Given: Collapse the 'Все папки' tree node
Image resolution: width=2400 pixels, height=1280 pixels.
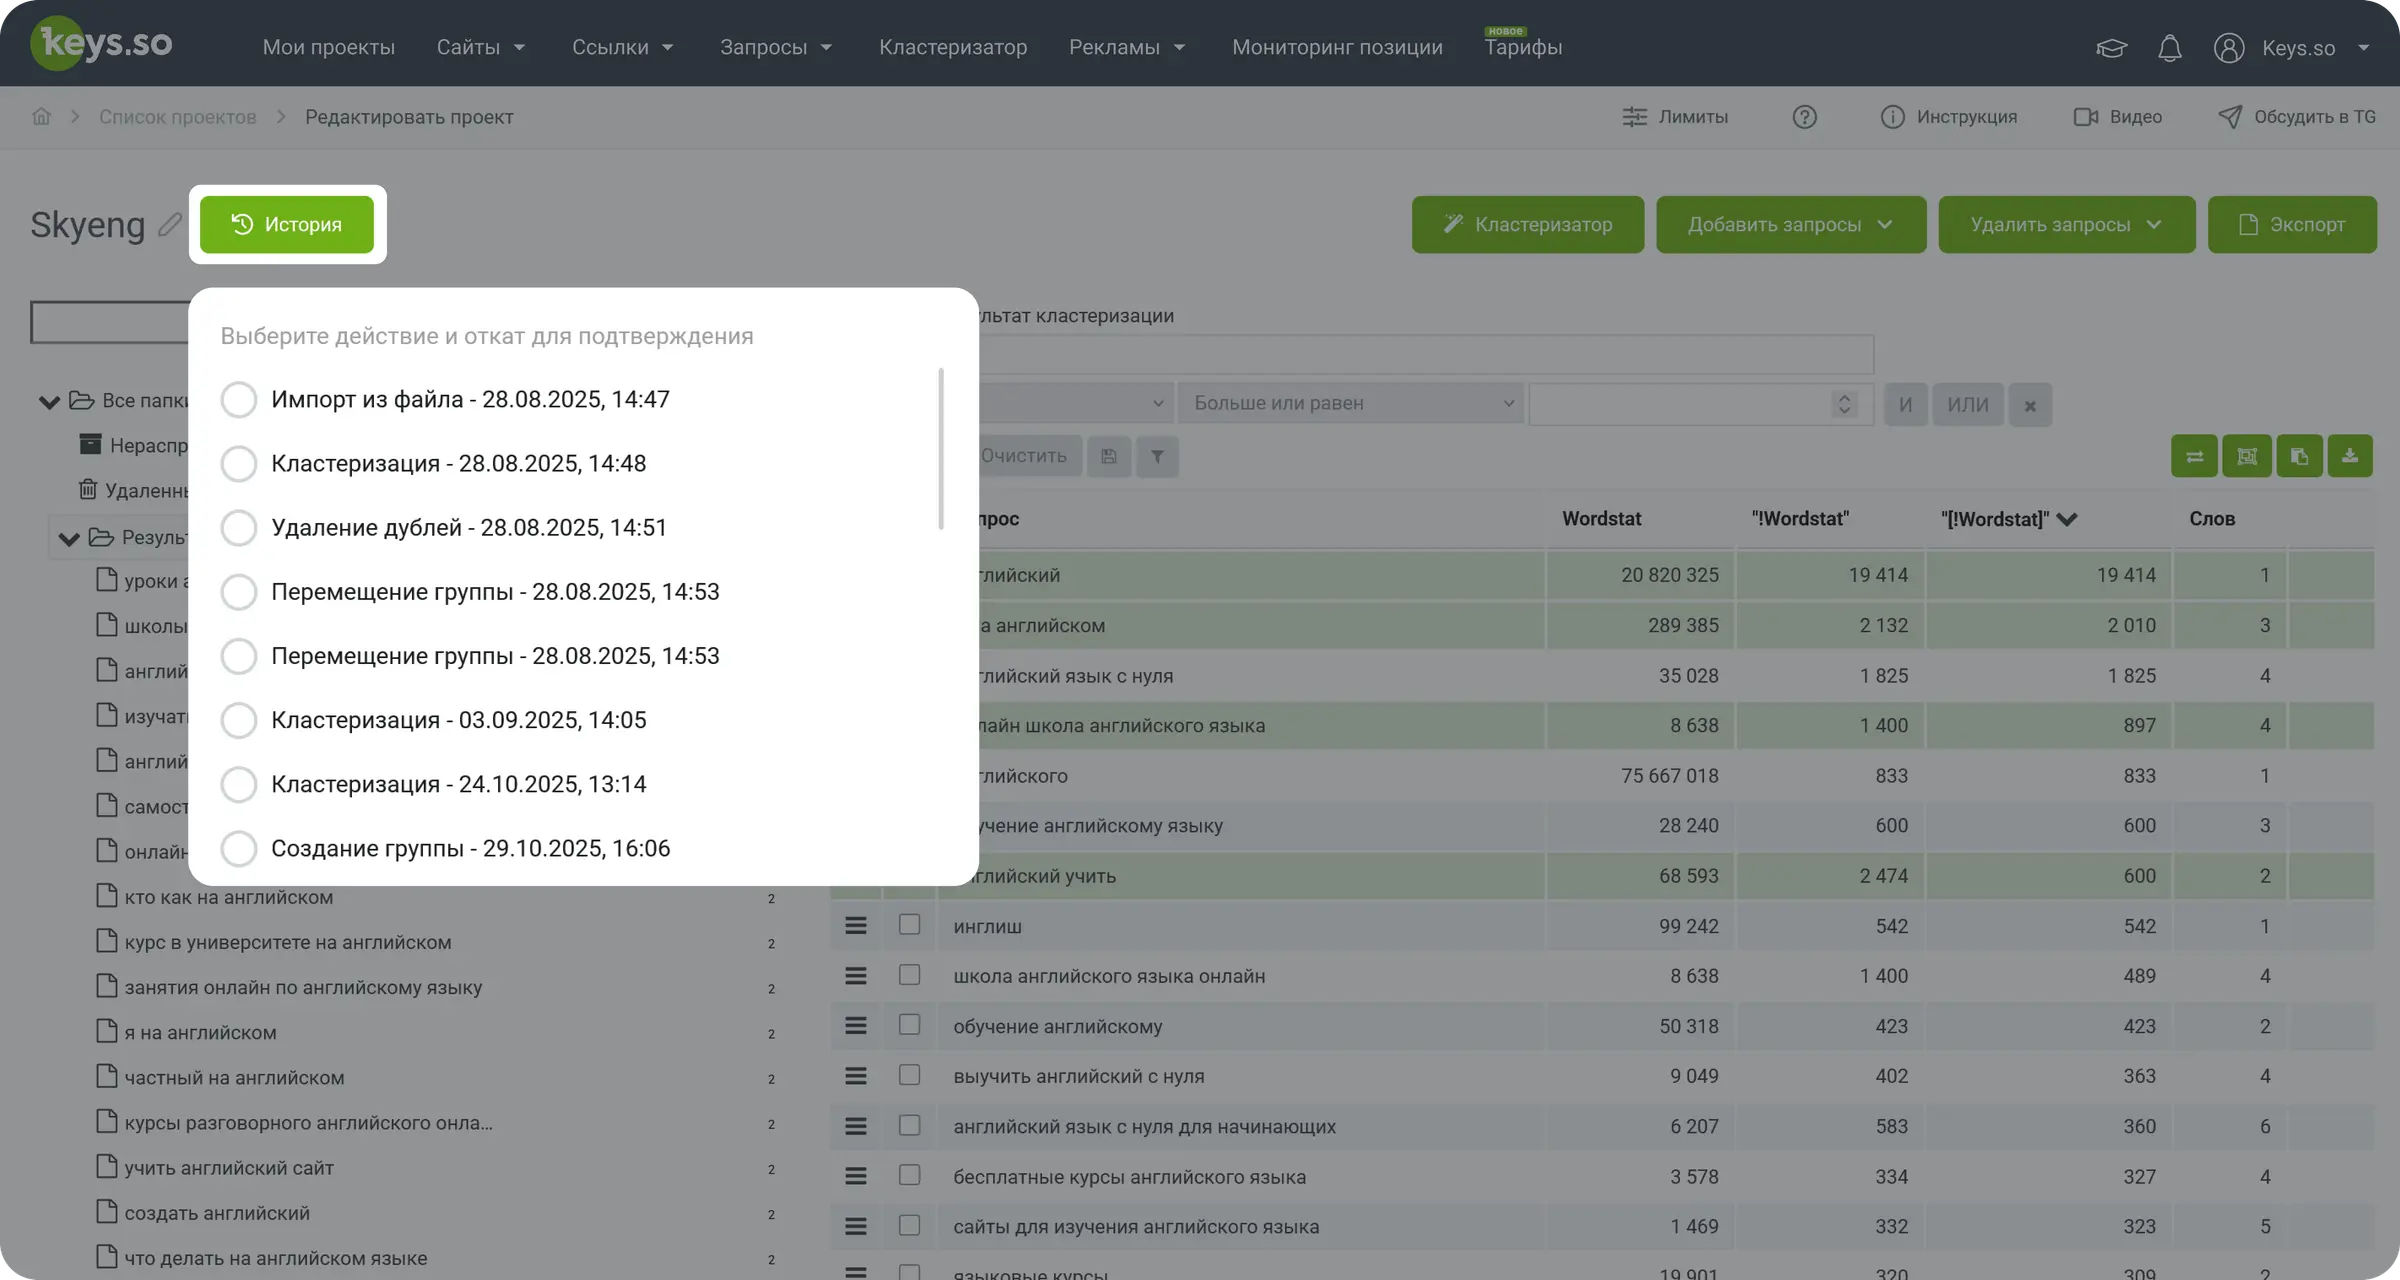Looking at the screenshot, I should point(49,402).
